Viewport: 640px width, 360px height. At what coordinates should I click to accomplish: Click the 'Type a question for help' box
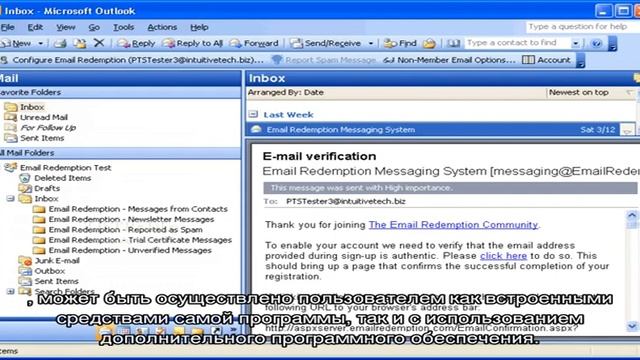point(582,27)
